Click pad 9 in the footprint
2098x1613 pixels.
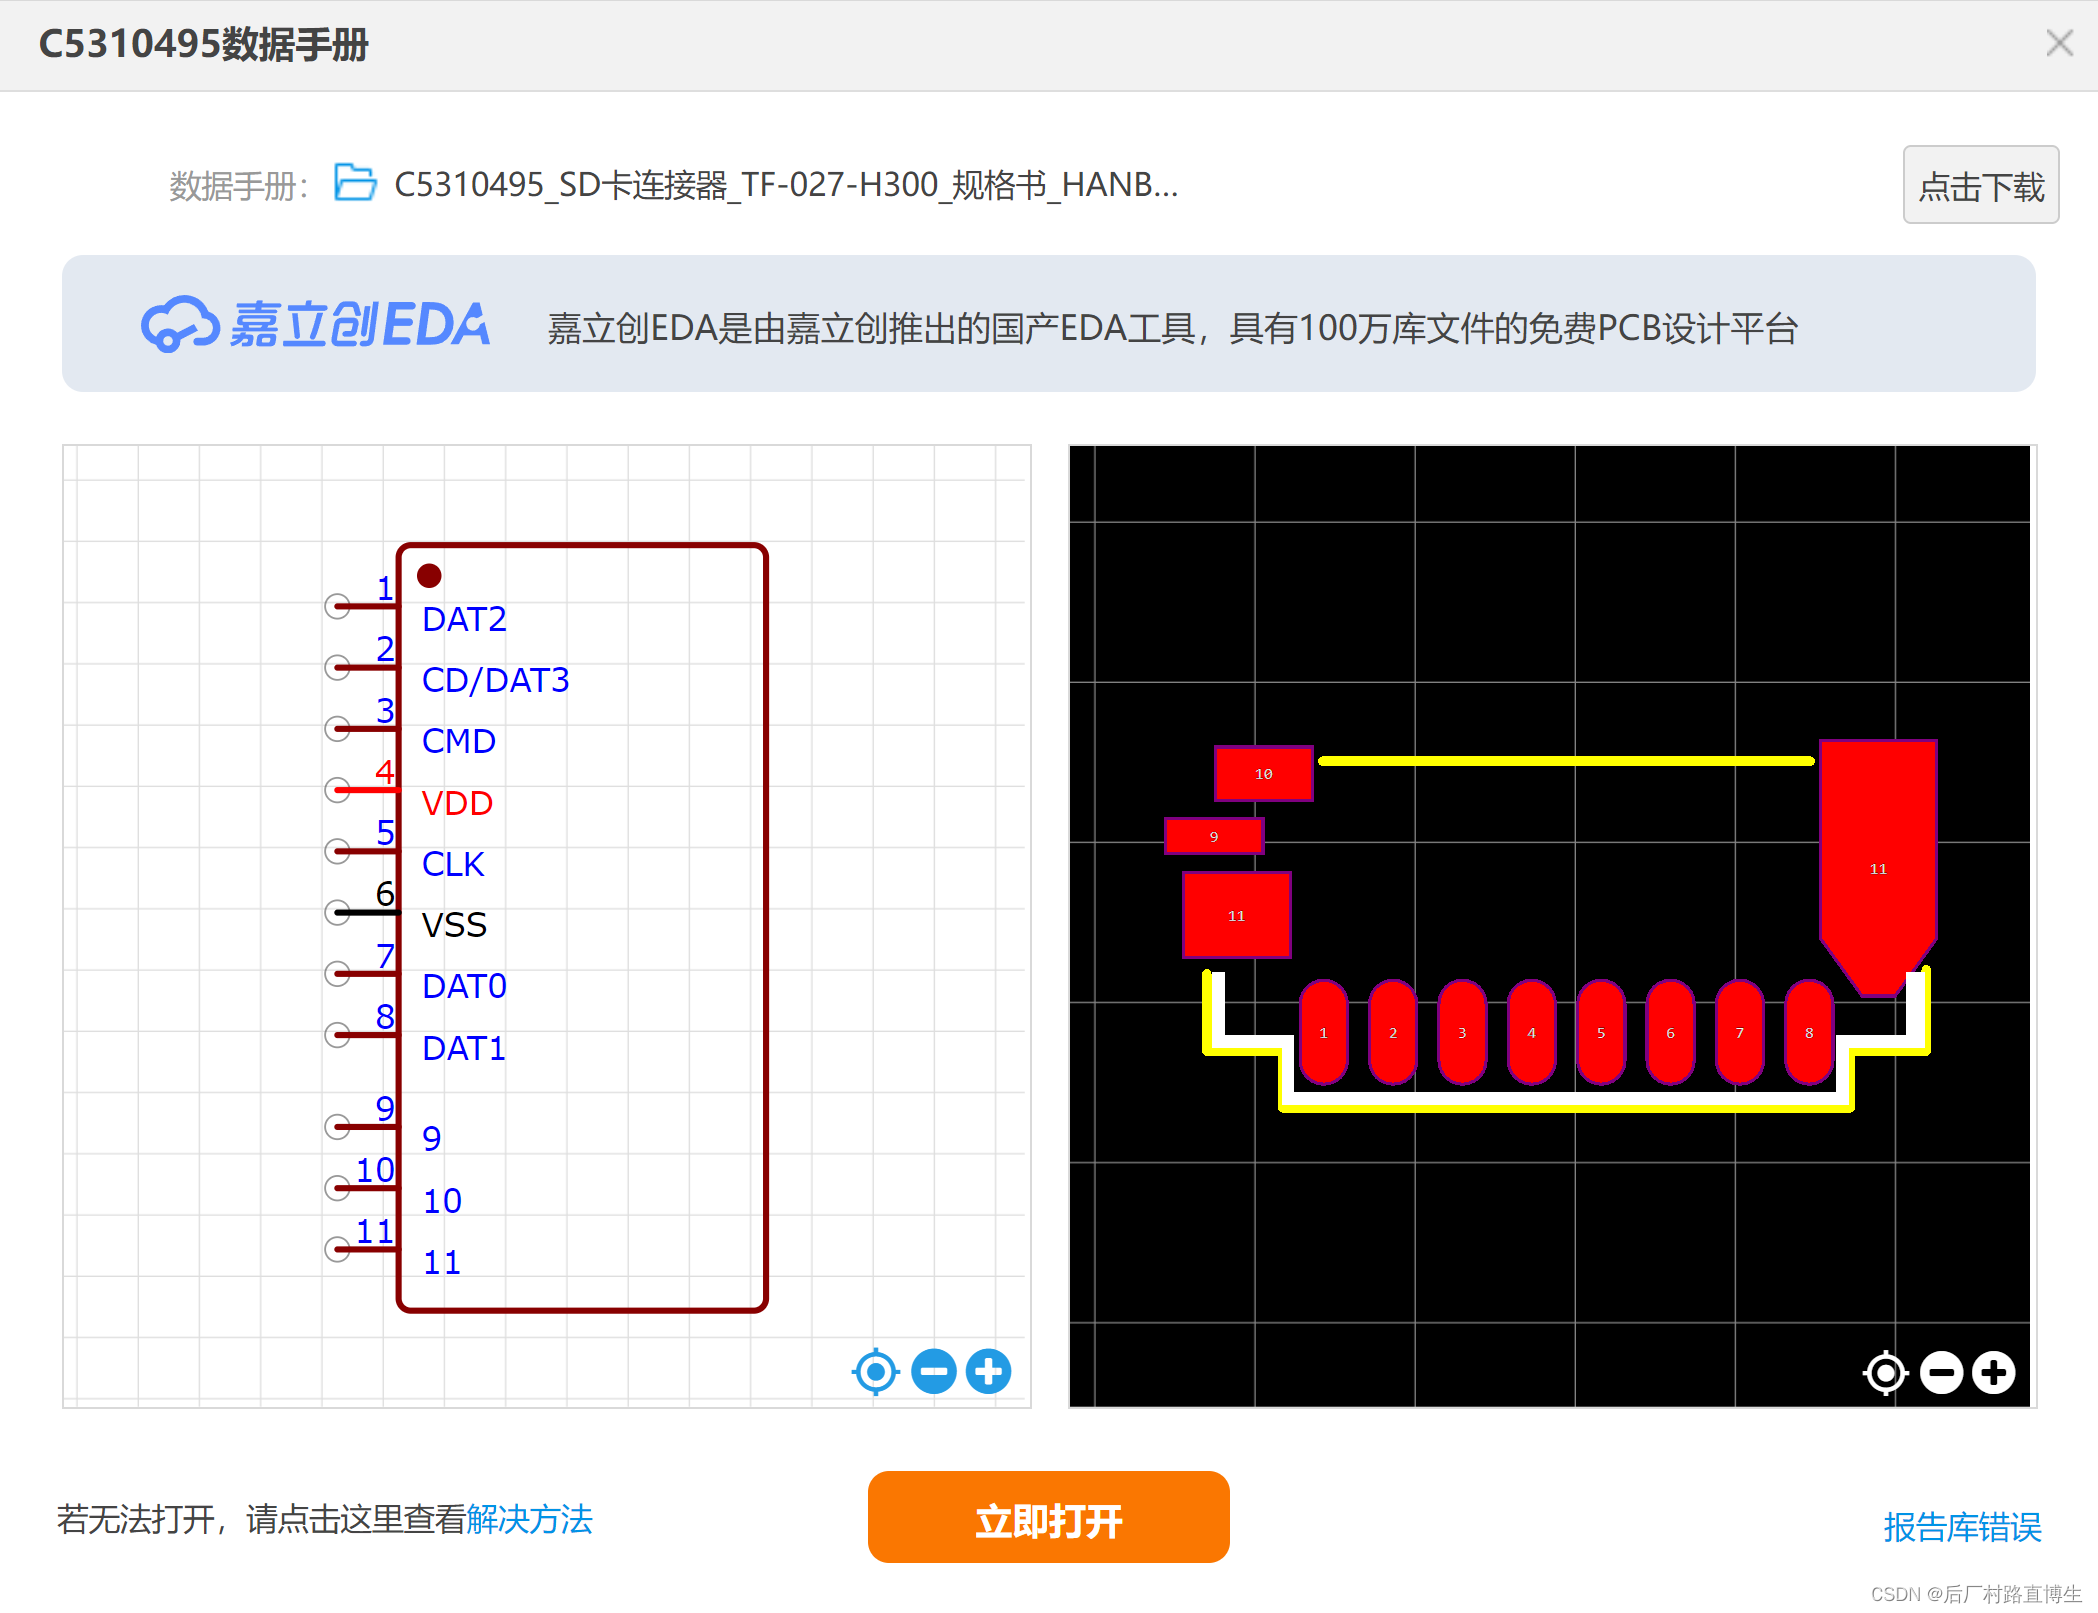[1214, 836]
